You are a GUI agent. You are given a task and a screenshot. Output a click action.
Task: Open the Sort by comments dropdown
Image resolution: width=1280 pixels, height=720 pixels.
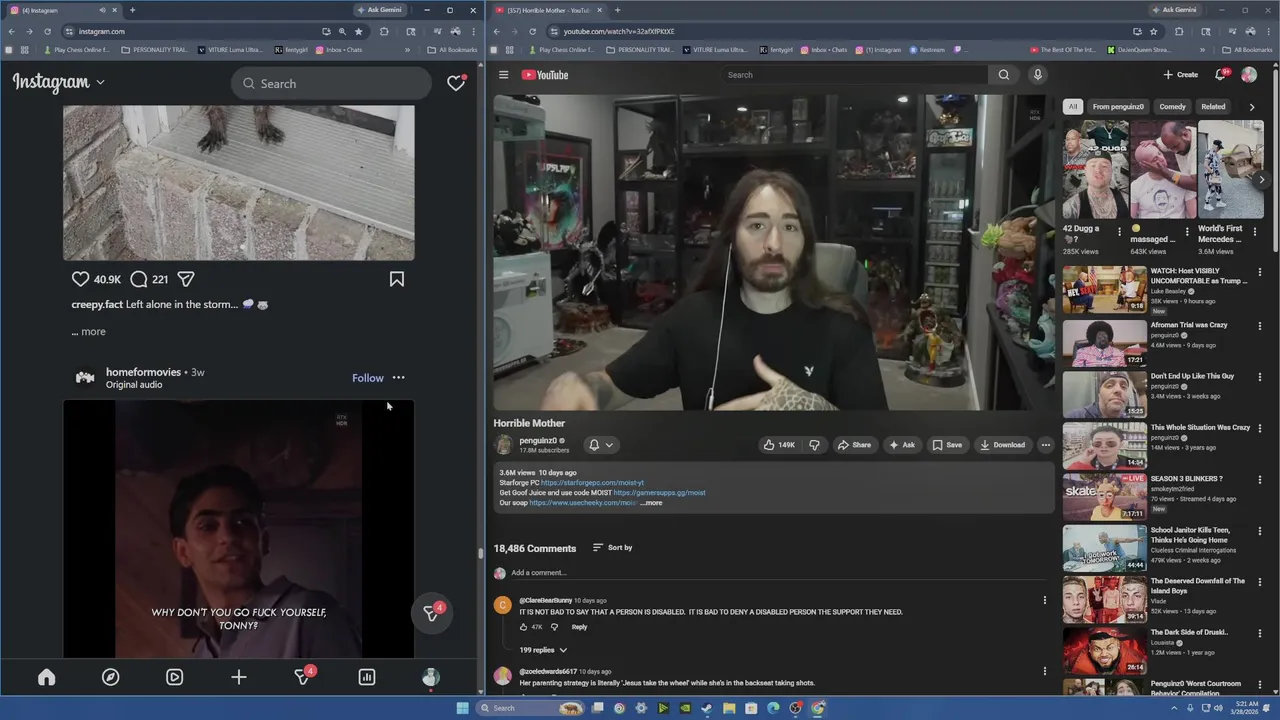(613, 548)
